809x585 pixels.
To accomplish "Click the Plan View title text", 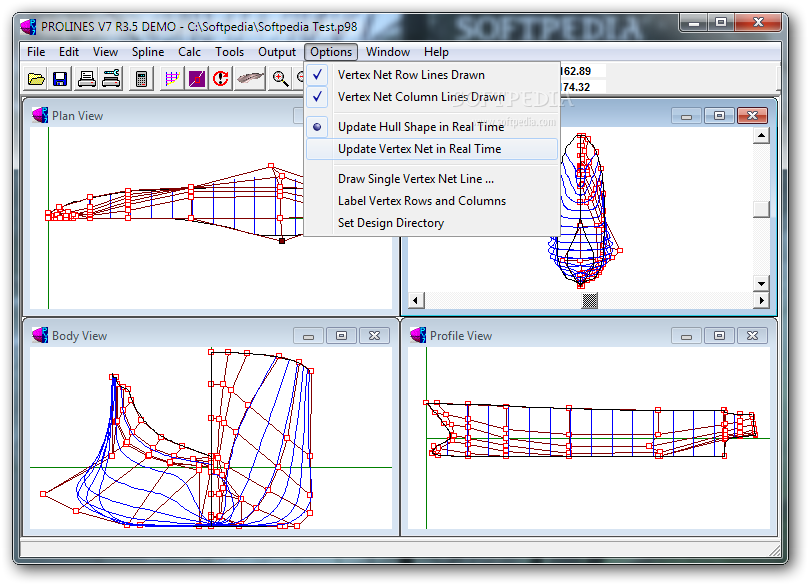I will tap(77, 116).
